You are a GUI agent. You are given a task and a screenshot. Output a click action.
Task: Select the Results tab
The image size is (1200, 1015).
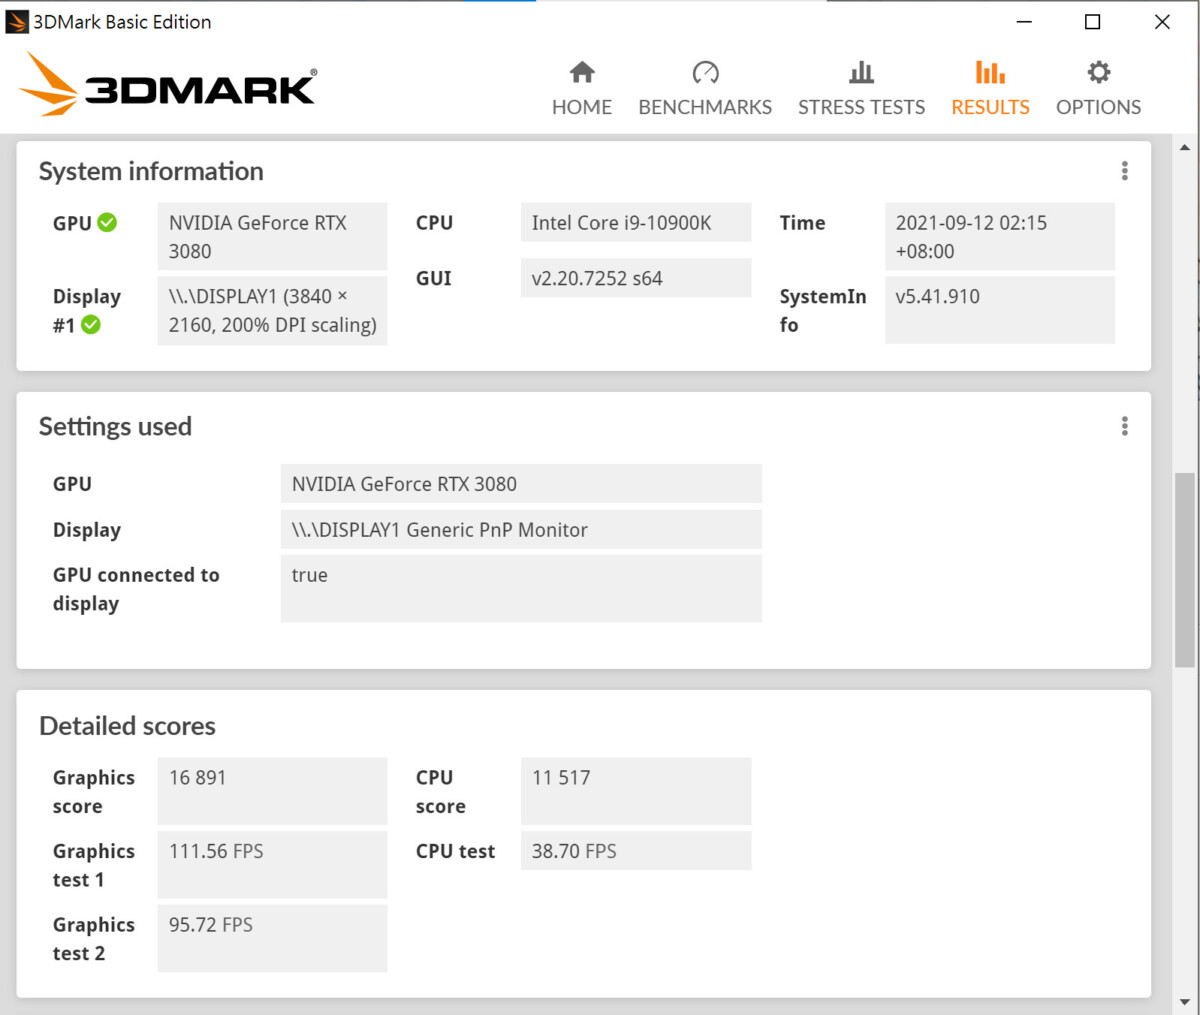(x=990, y=88)
